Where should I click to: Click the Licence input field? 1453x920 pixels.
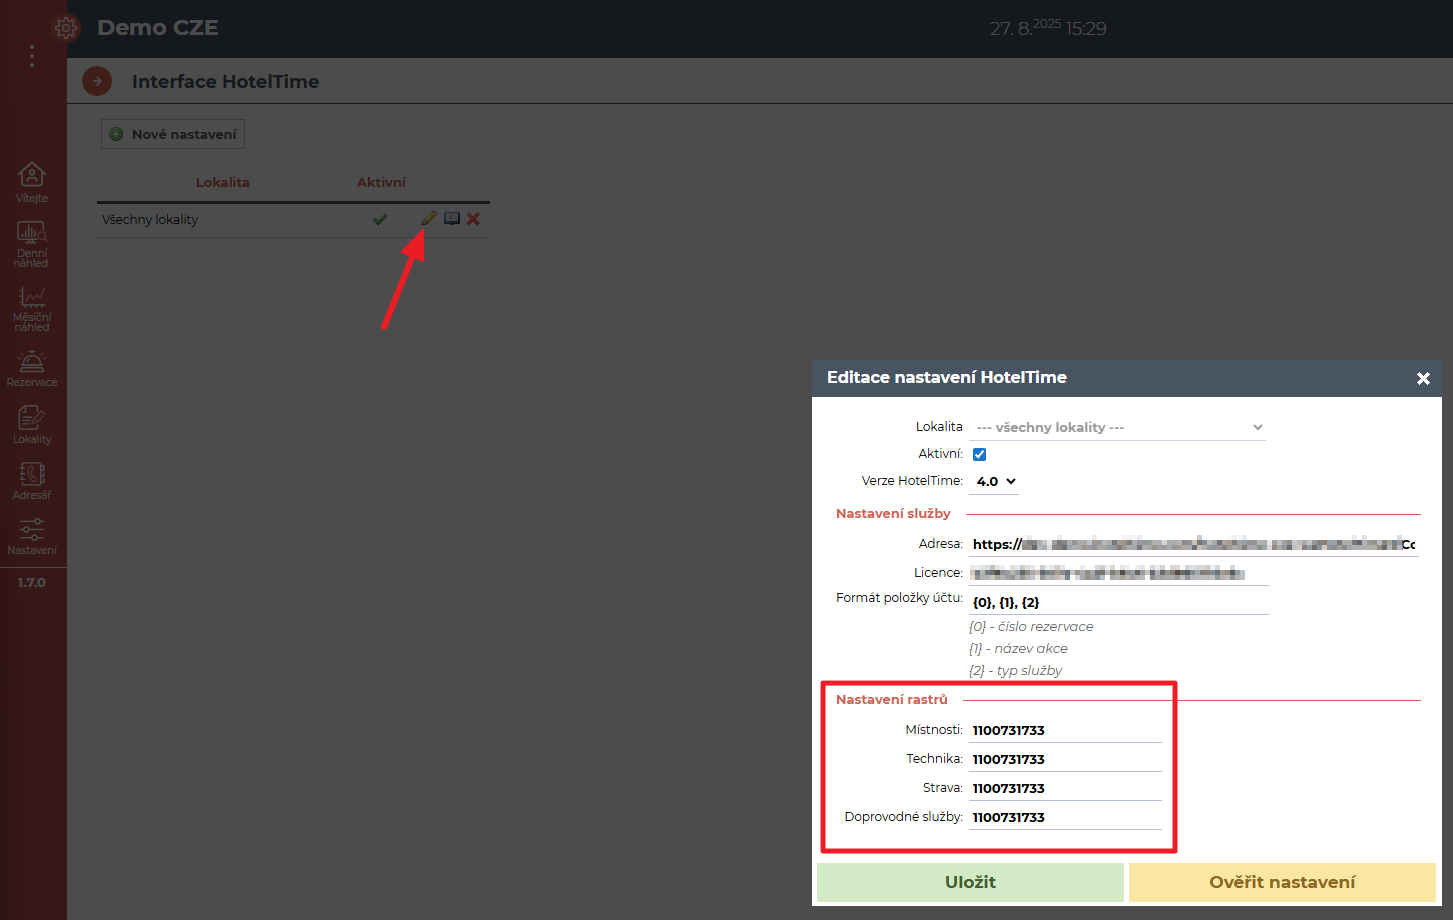(x=1119, y=573)
